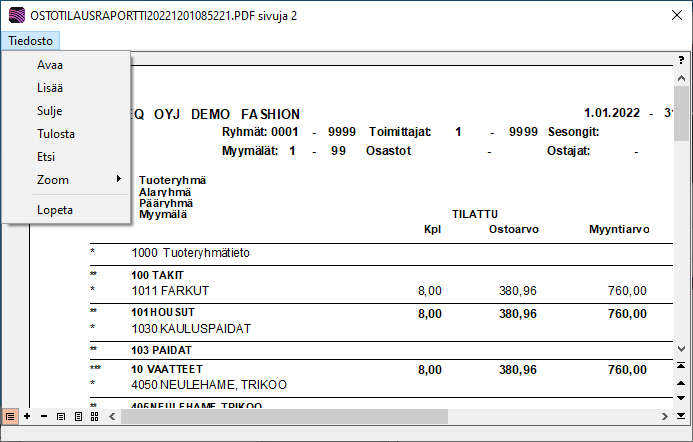Click Lopeta to exit the viewer

coord(55,210)
